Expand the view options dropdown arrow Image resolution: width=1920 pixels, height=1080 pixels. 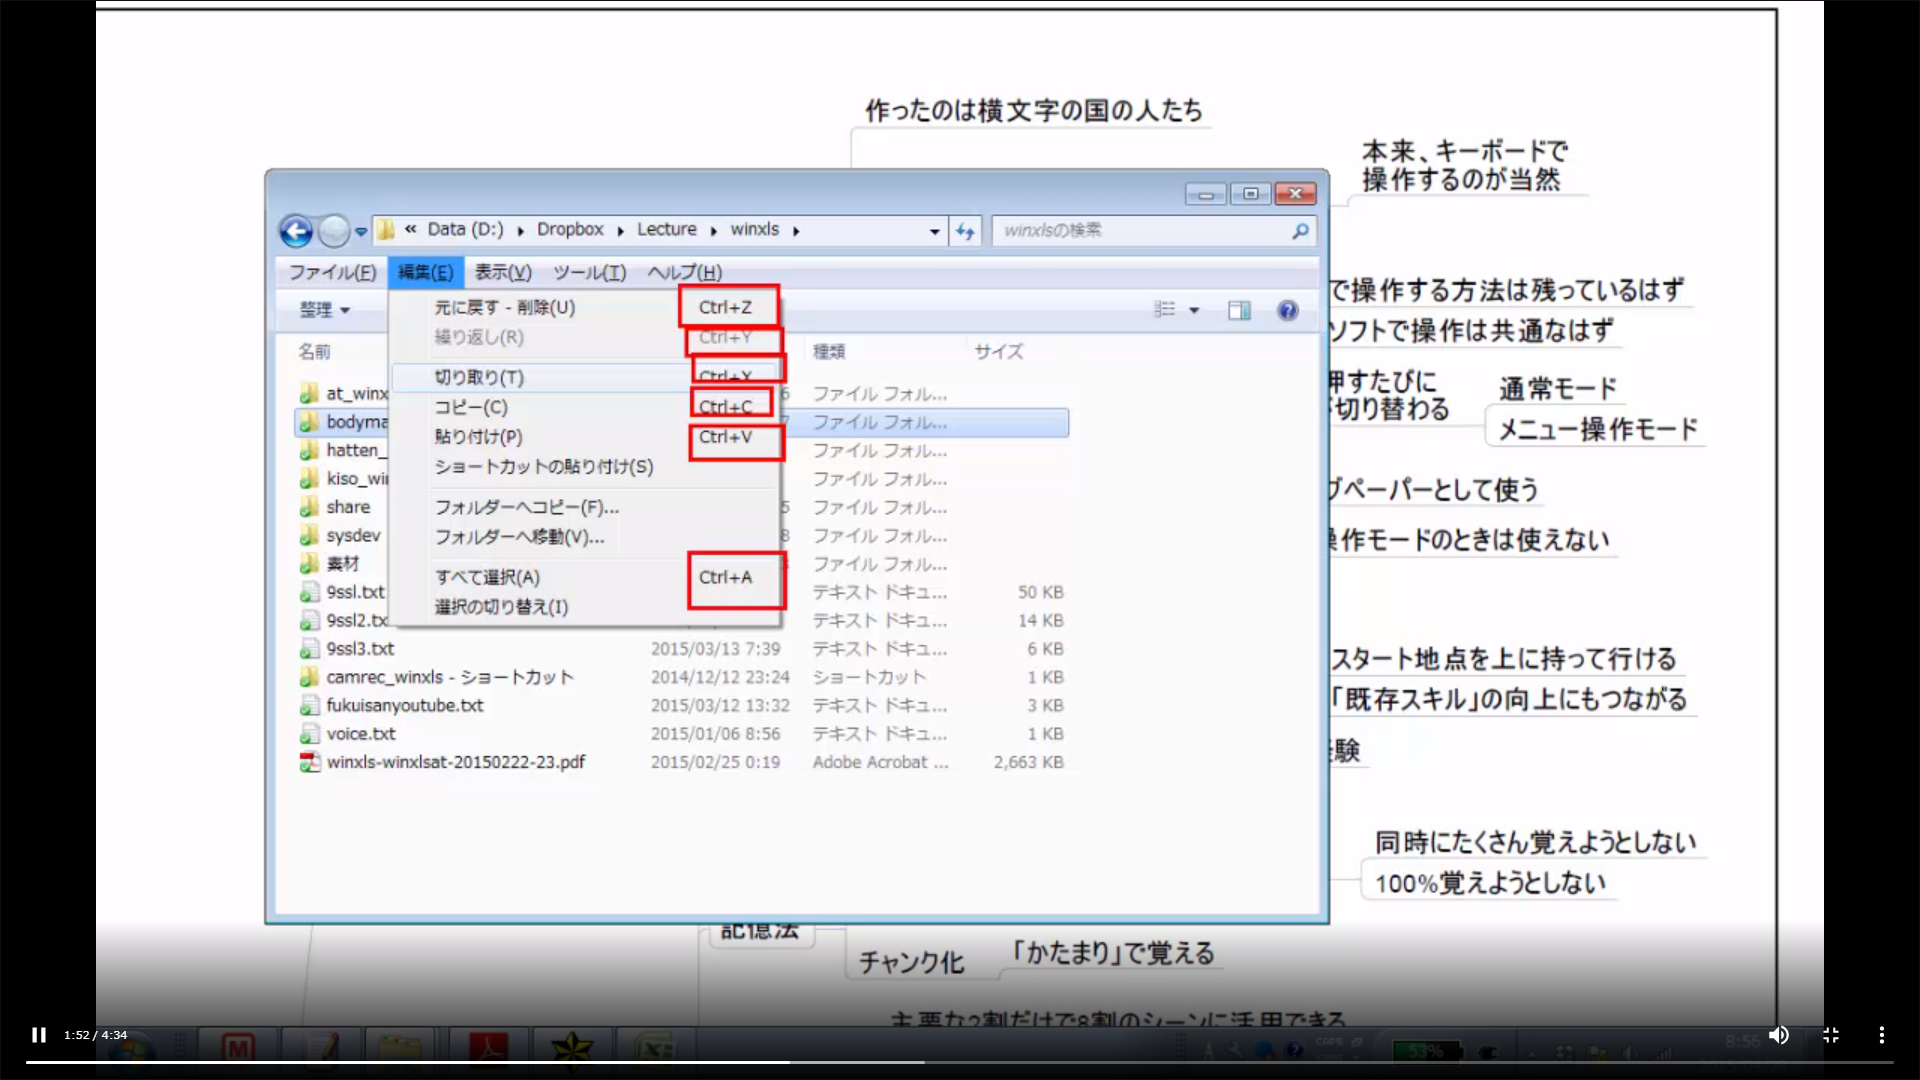pos(1194,310)
